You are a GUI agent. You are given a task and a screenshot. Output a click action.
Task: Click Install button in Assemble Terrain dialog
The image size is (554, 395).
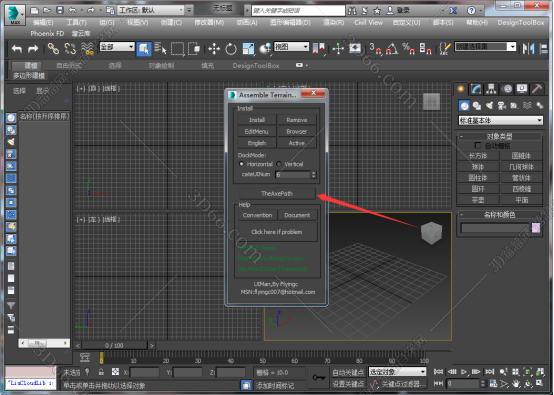tap(257, 120)
